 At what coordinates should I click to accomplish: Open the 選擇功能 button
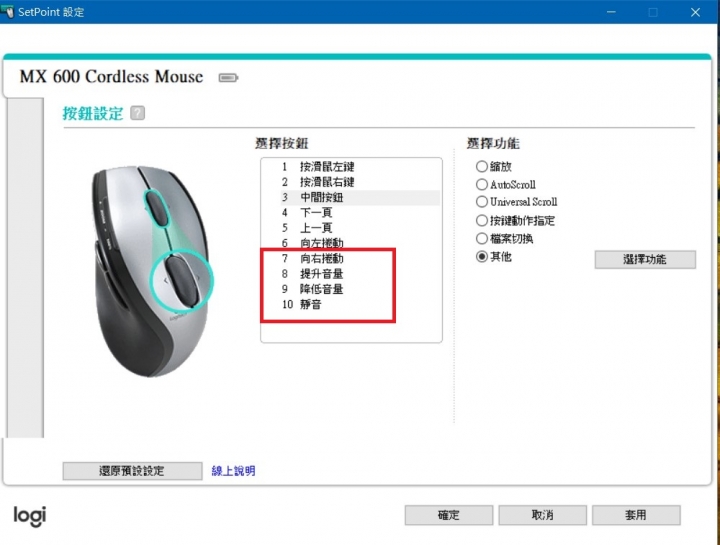coord(645,259)
